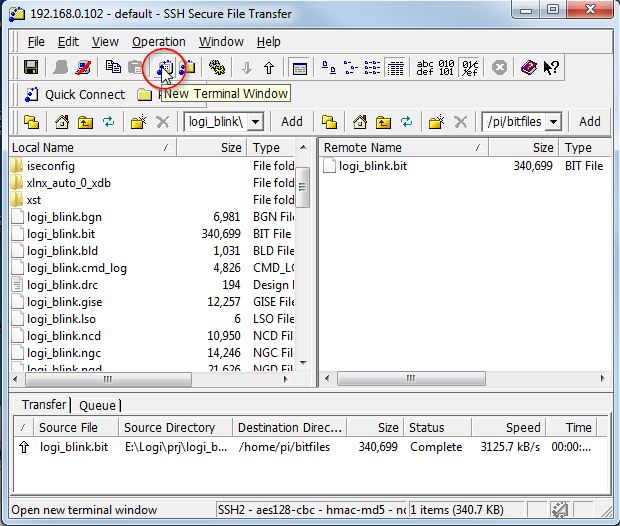Click local pane horizontal scrollbar thumb
This screenshot has height=526, width=620.
coord(108,379)
